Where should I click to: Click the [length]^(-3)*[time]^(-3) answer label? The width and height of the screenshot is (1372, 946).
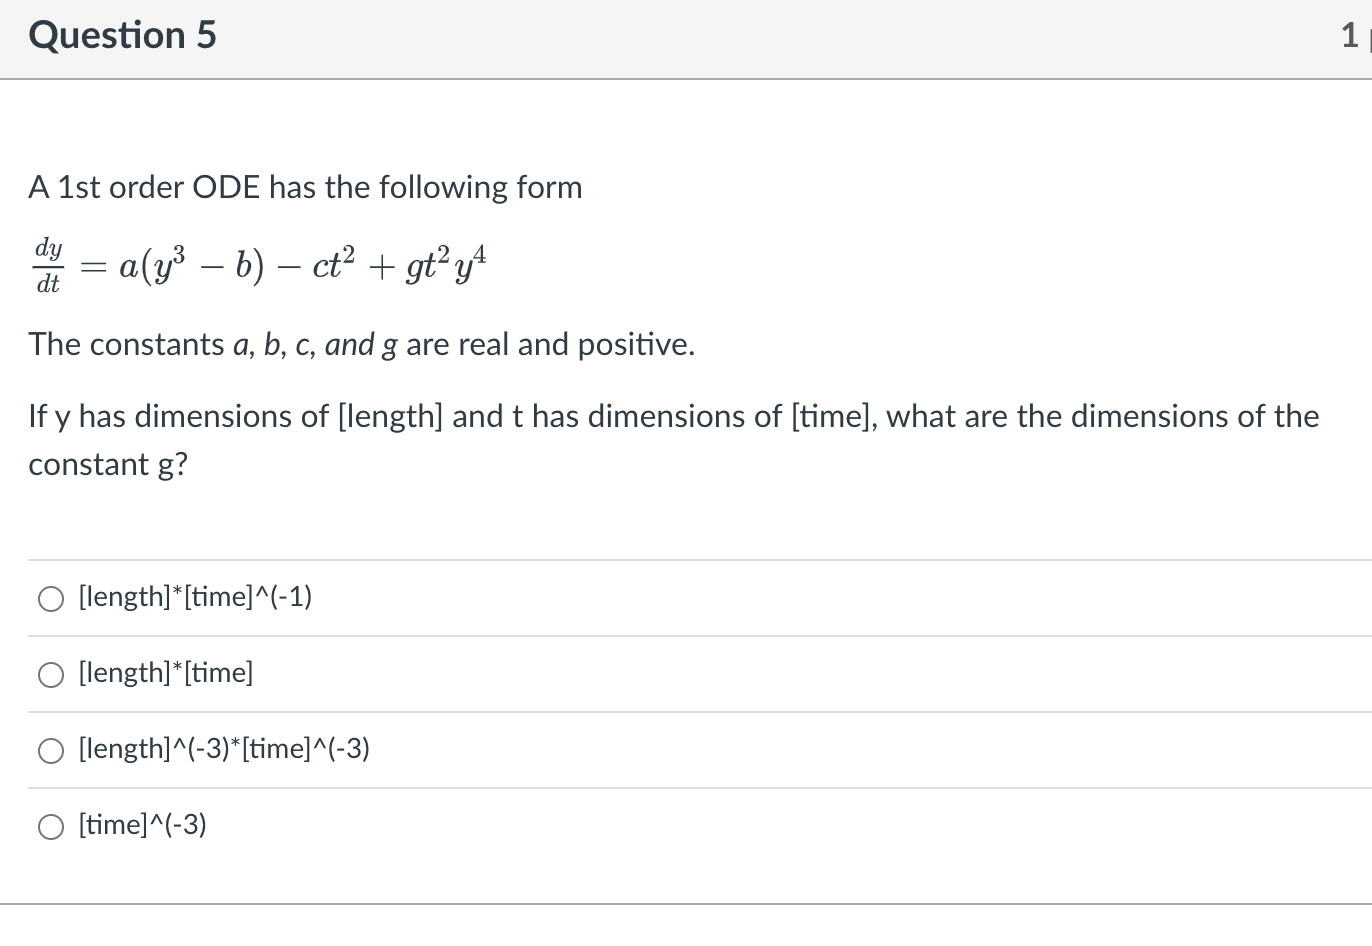point(224,749)
